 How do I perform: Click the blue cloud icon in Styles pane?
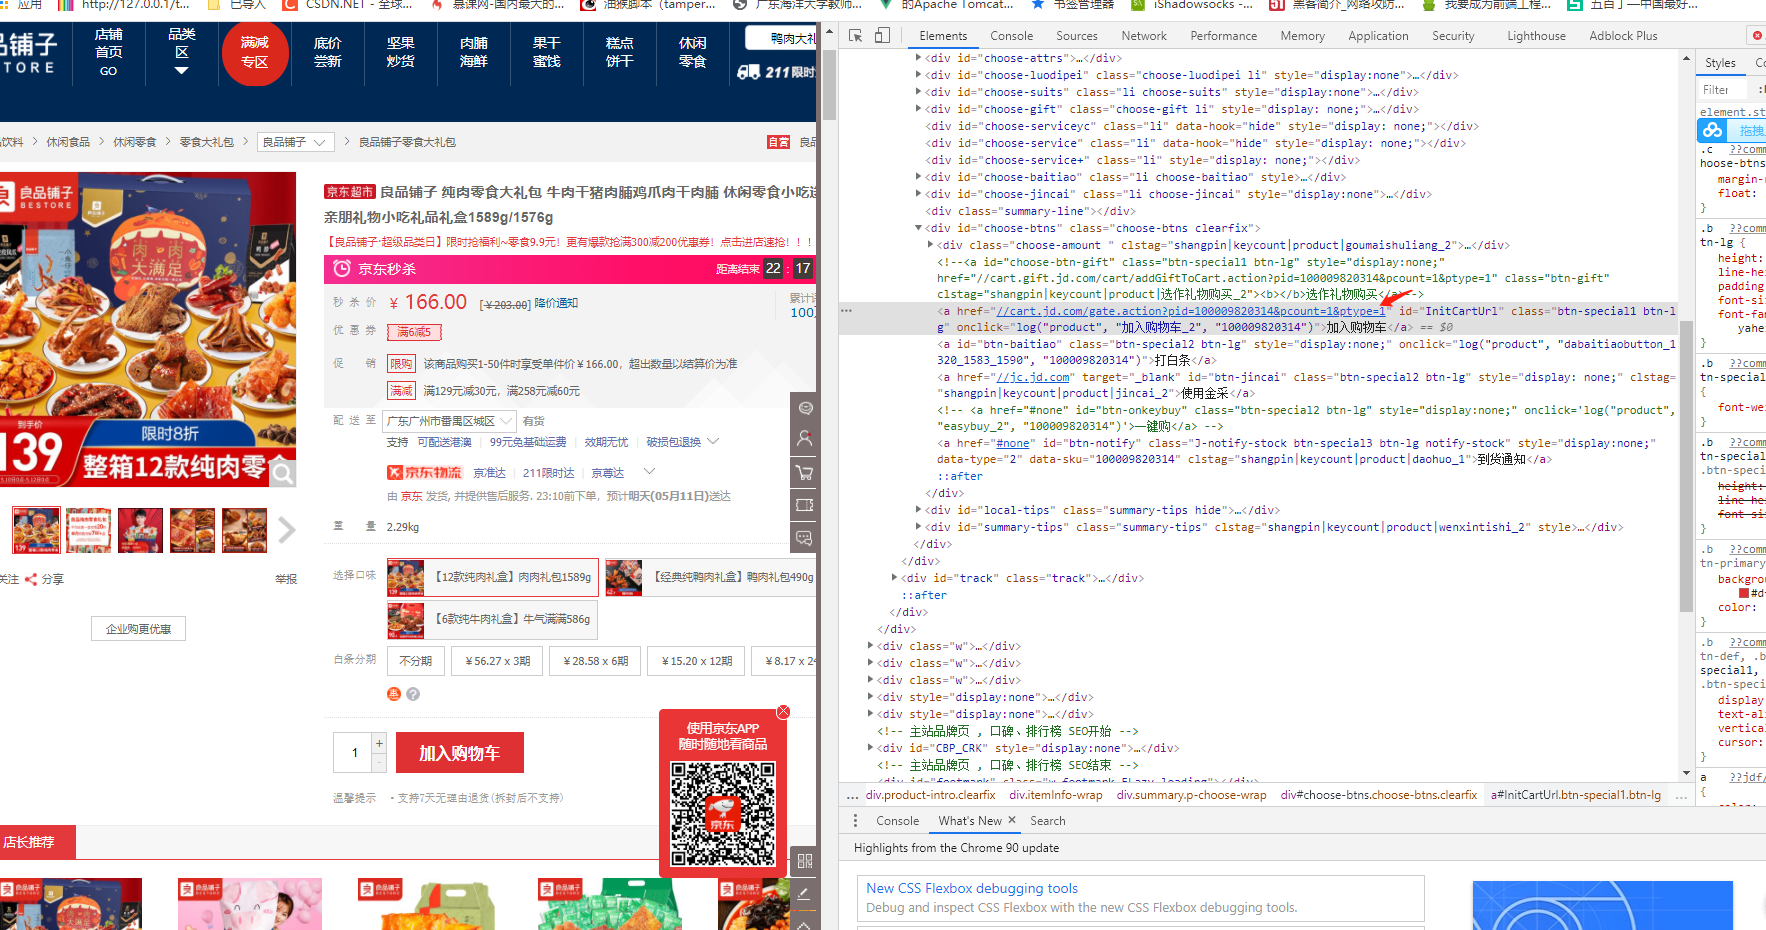[1713, 130]
